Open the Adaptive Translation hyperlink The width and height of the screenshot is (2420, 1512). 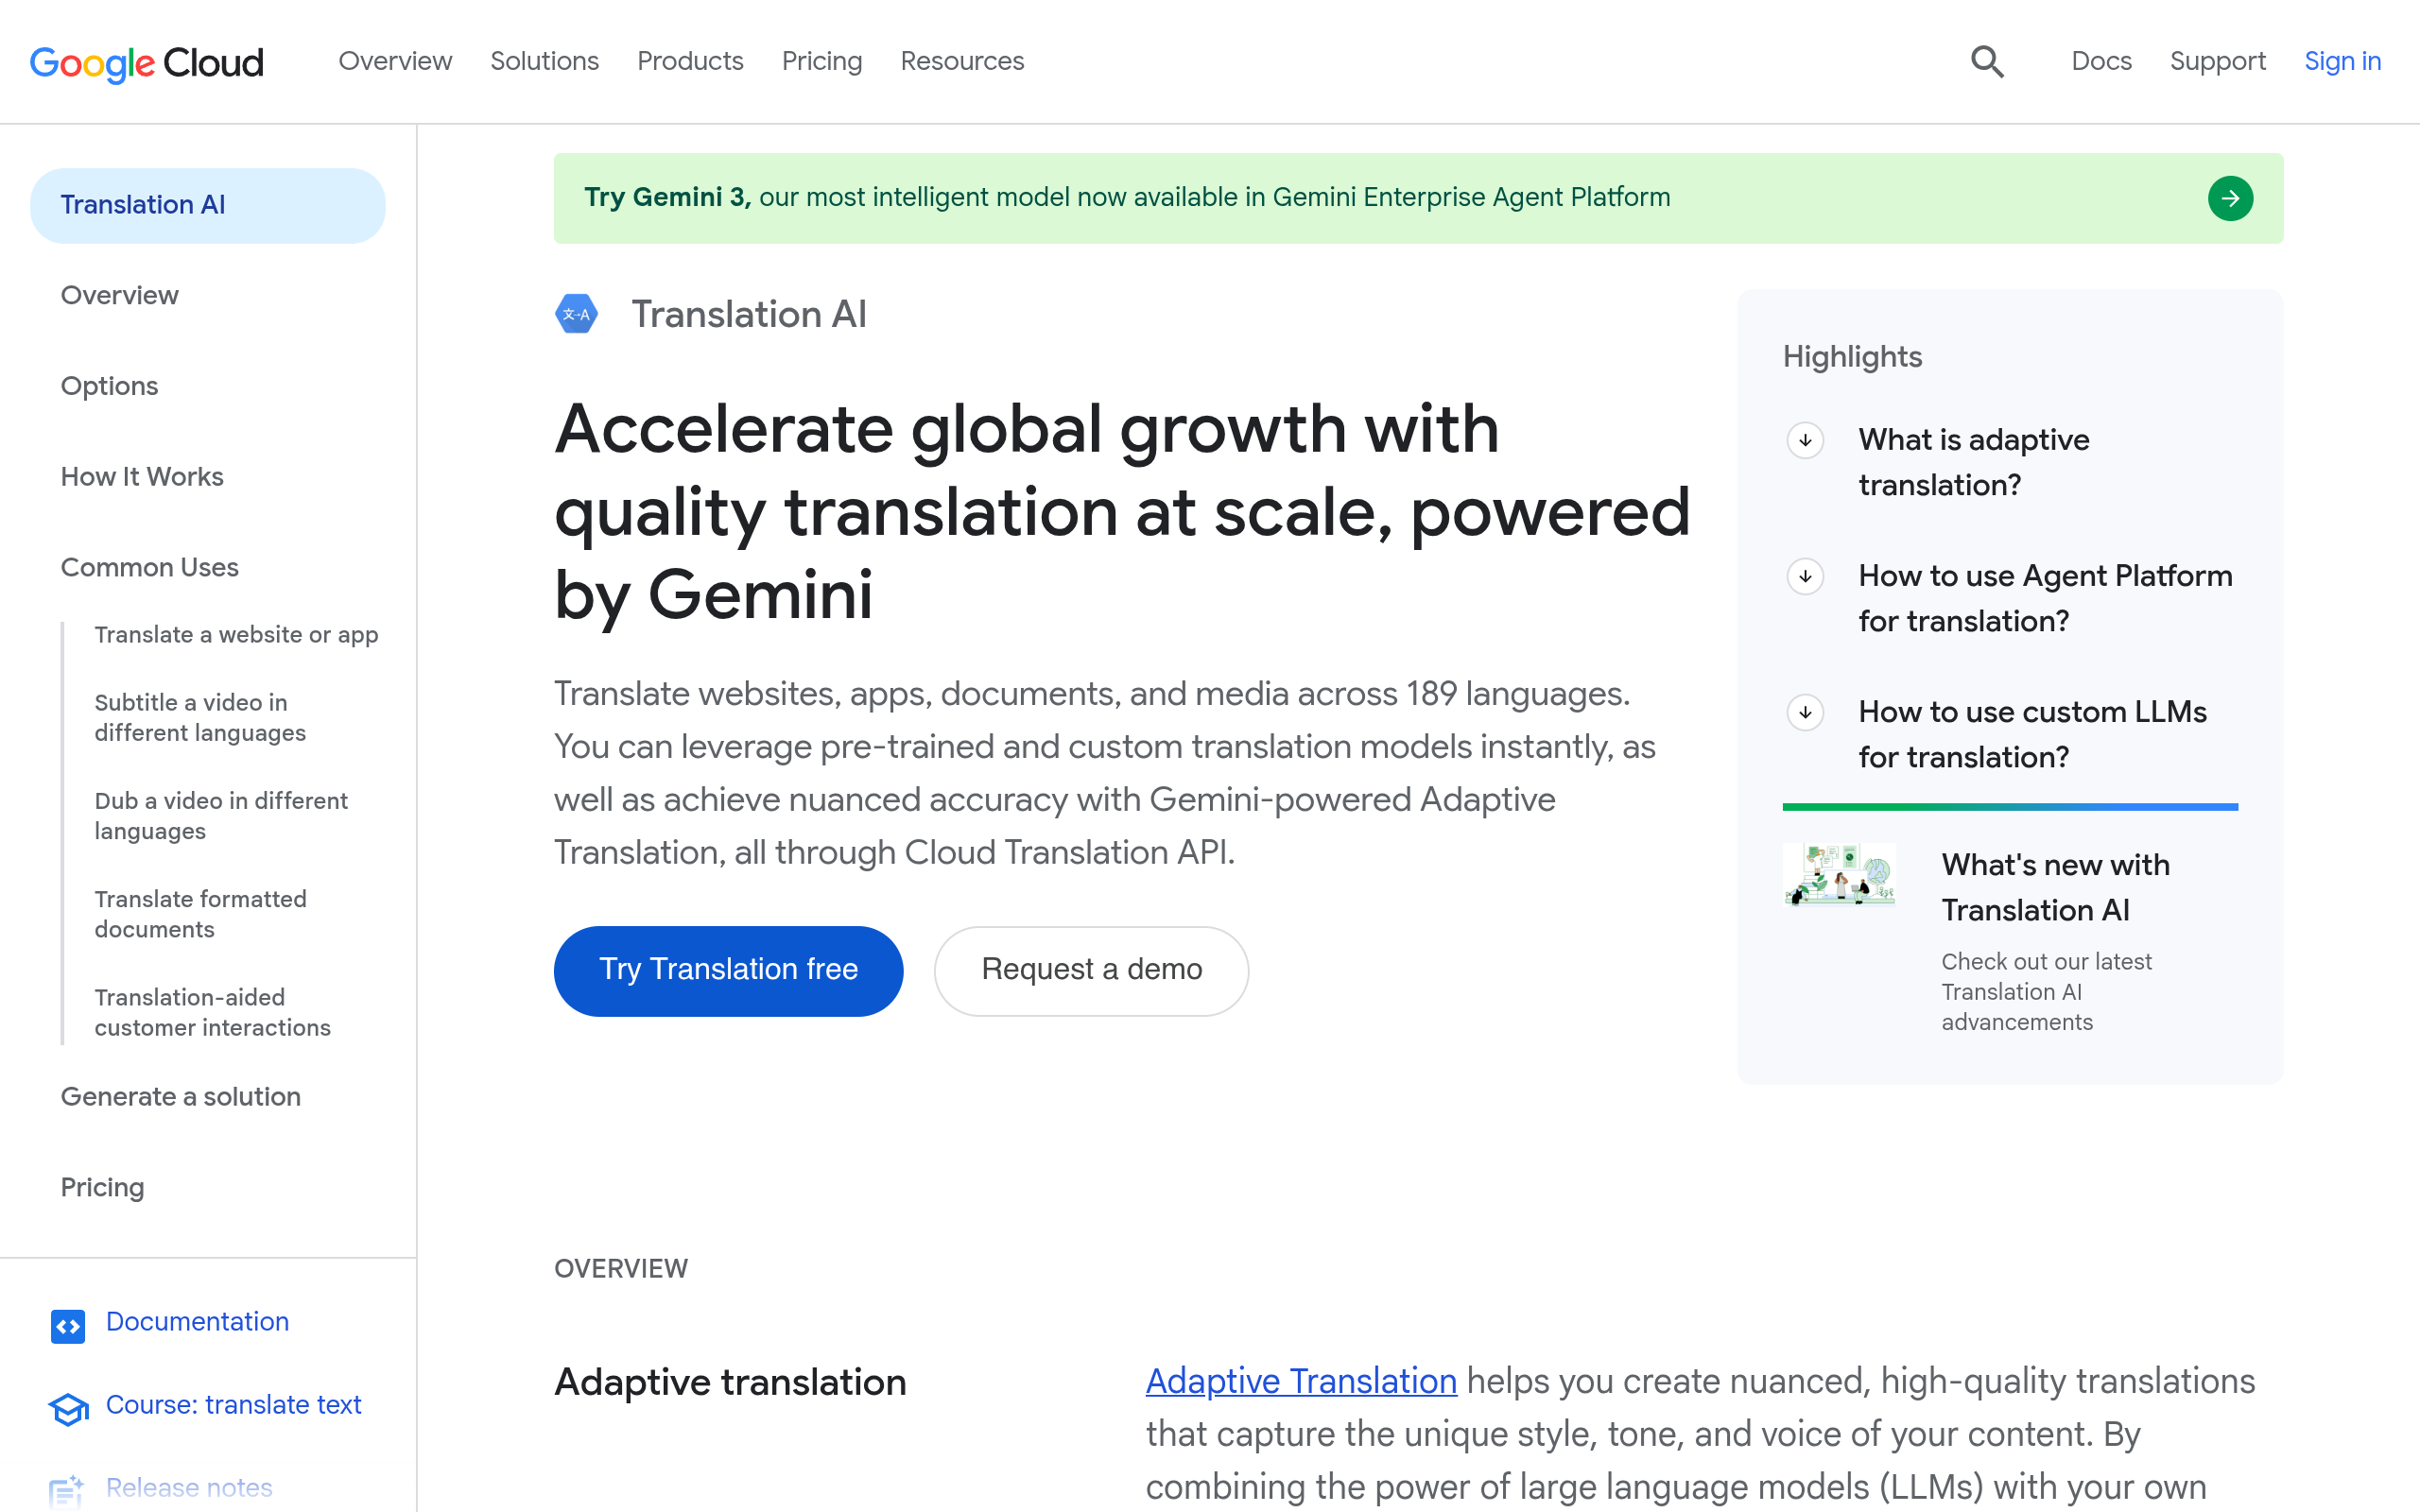[1301, 1381]
